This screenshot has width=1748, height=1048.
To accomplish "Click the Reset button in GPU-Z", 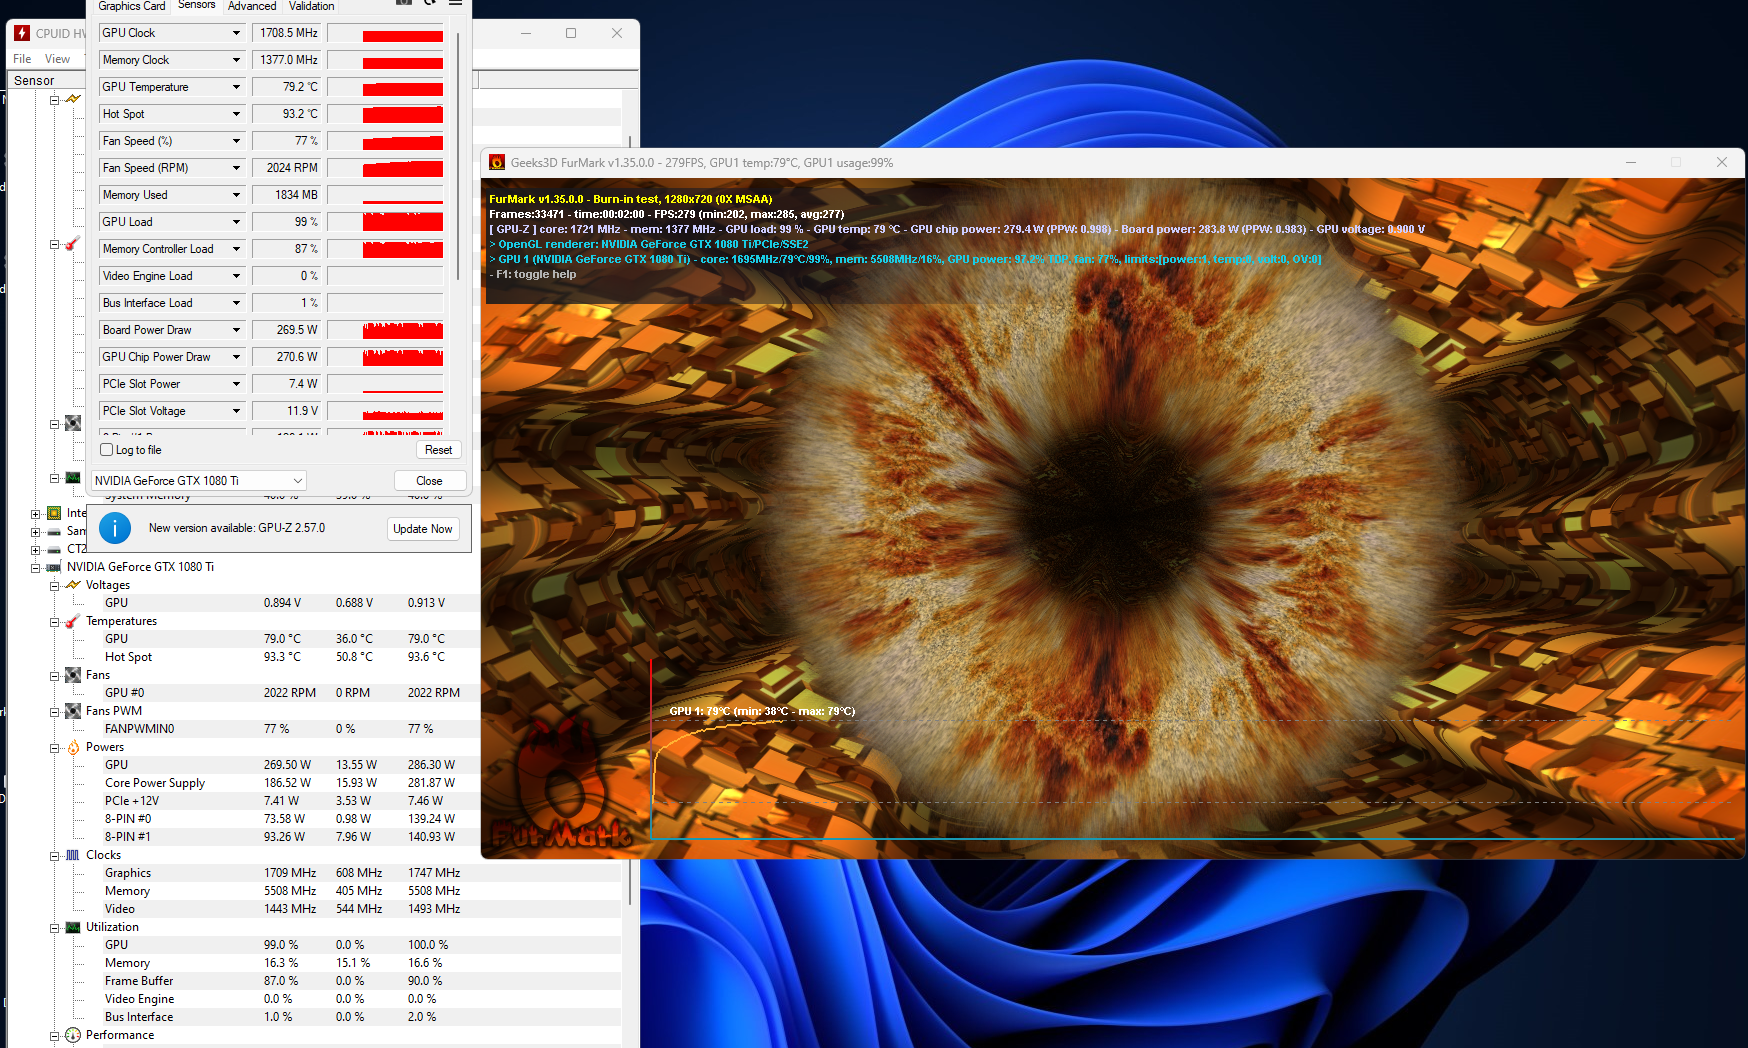I will pyautogui.click(x=438, y=450).
